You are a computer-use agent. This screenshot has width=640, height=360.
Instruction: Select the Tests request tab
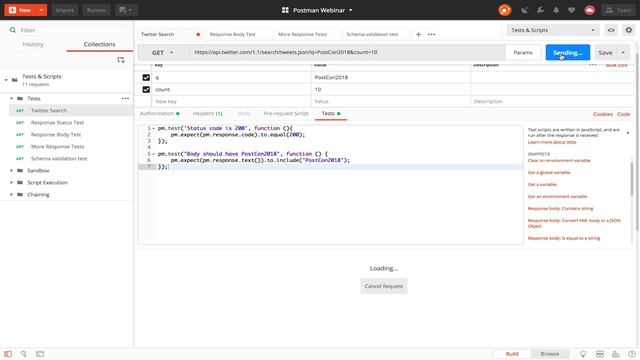pyautogui.click(x=331, y=113)
